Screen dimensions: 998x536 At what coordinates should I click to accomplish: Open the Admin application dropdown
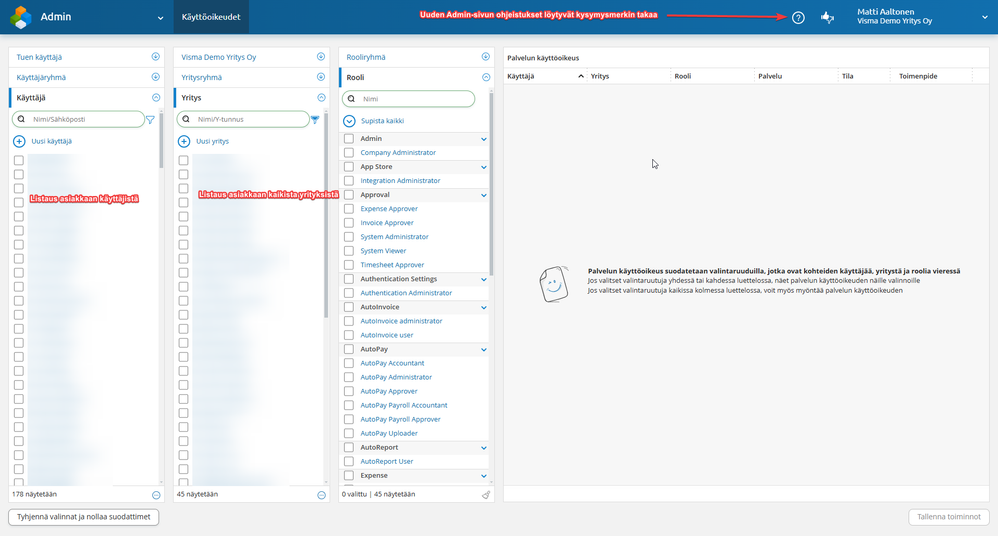click(160, 18)
